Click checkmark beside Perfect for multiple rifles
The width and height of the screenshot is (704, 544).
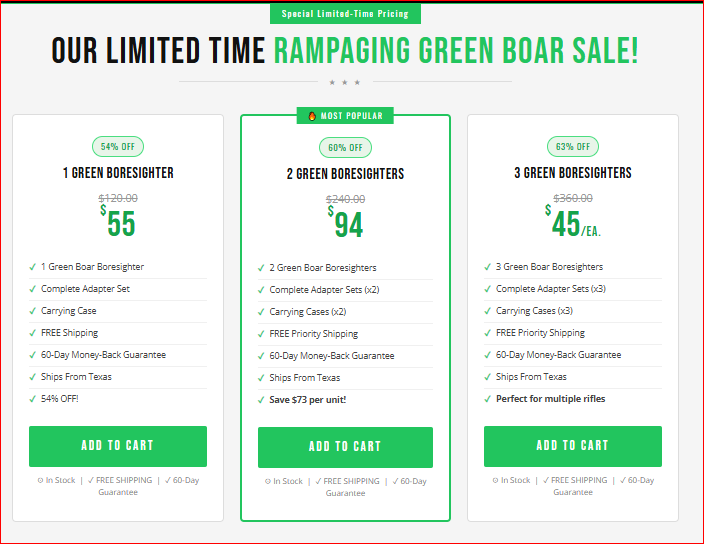(x=487, y=399)
